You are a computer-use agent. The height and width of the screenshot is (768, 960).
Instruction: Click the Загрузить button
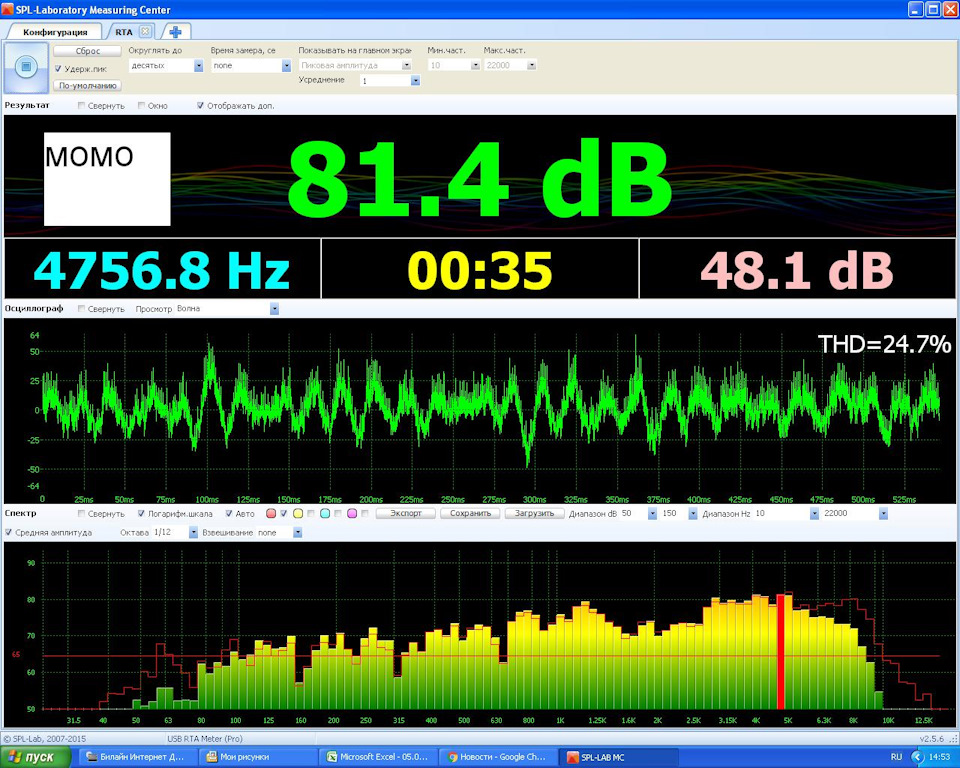click(534, 513)
